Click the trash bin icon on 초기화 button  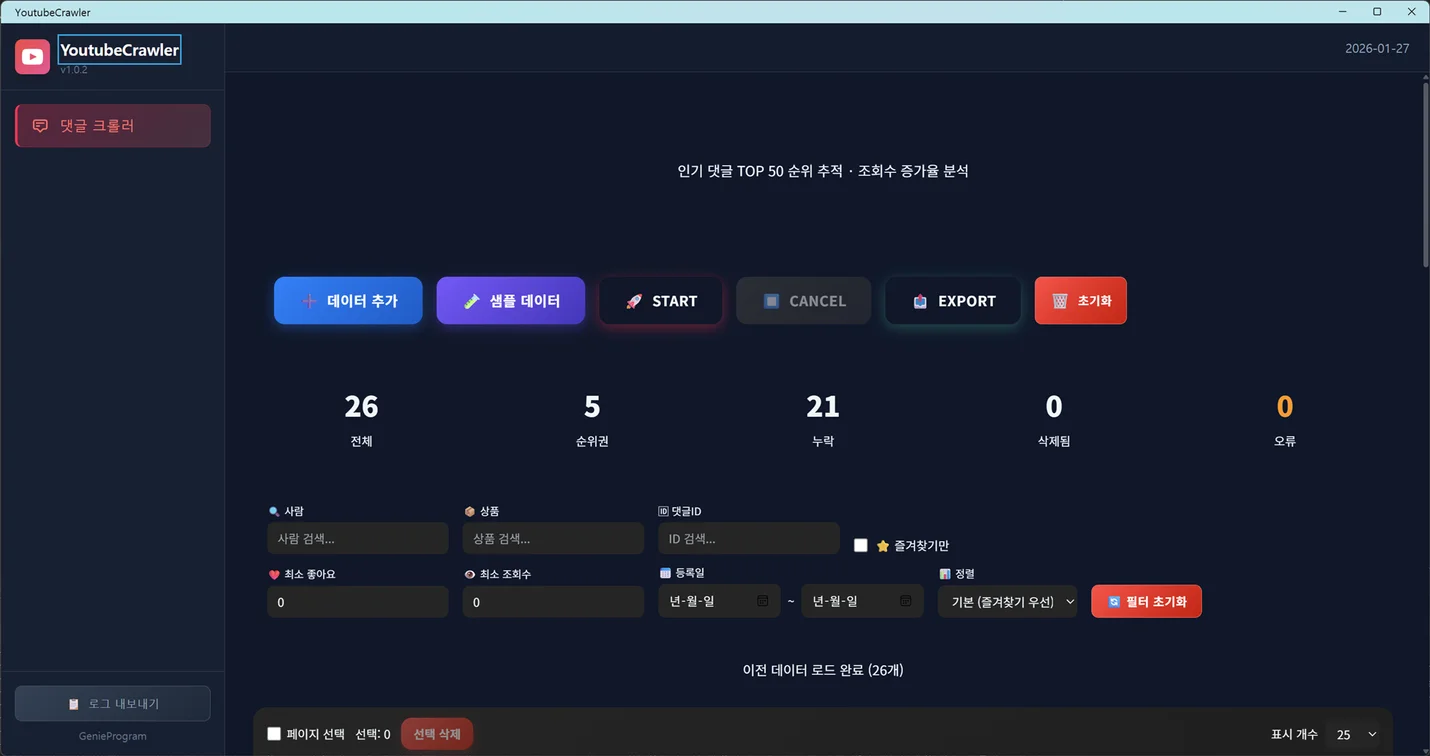[x=1060, y=301]
